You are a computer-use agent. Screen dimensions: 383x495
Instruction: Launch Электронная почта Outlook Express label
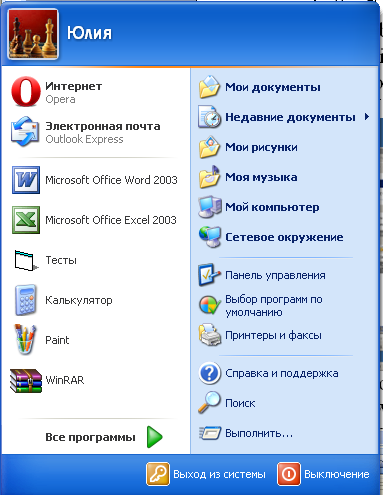pos(103,132)
